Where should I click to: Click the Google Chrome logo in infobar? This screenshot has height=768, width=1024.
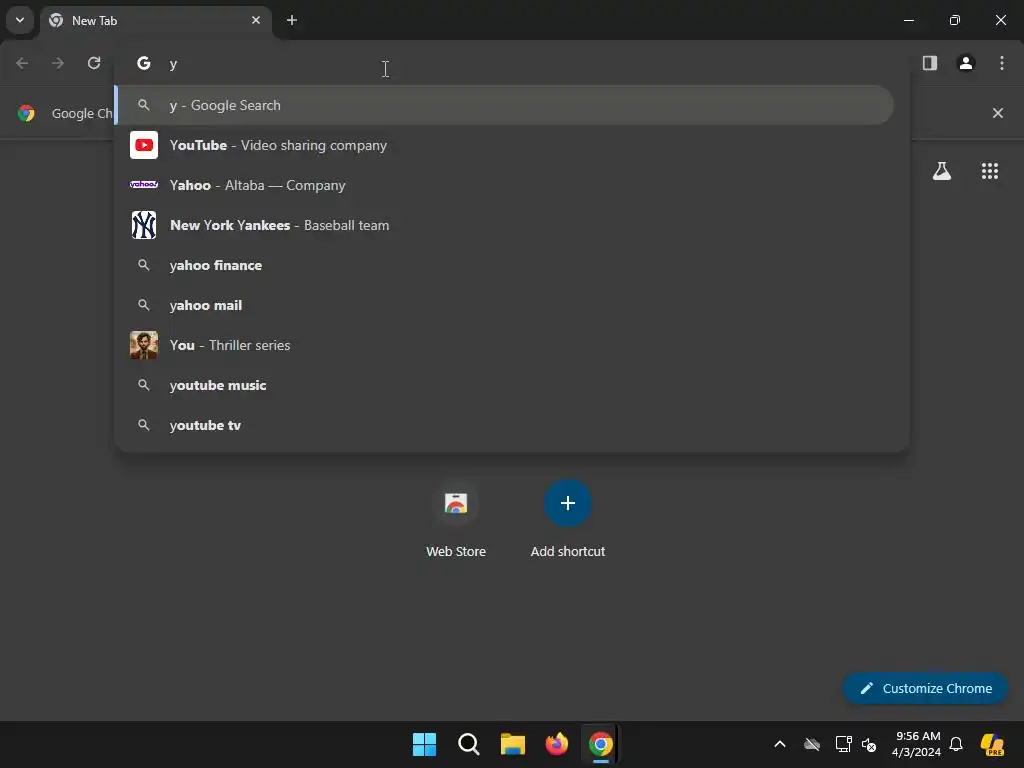pyautogui.click(x=26, y=113)
